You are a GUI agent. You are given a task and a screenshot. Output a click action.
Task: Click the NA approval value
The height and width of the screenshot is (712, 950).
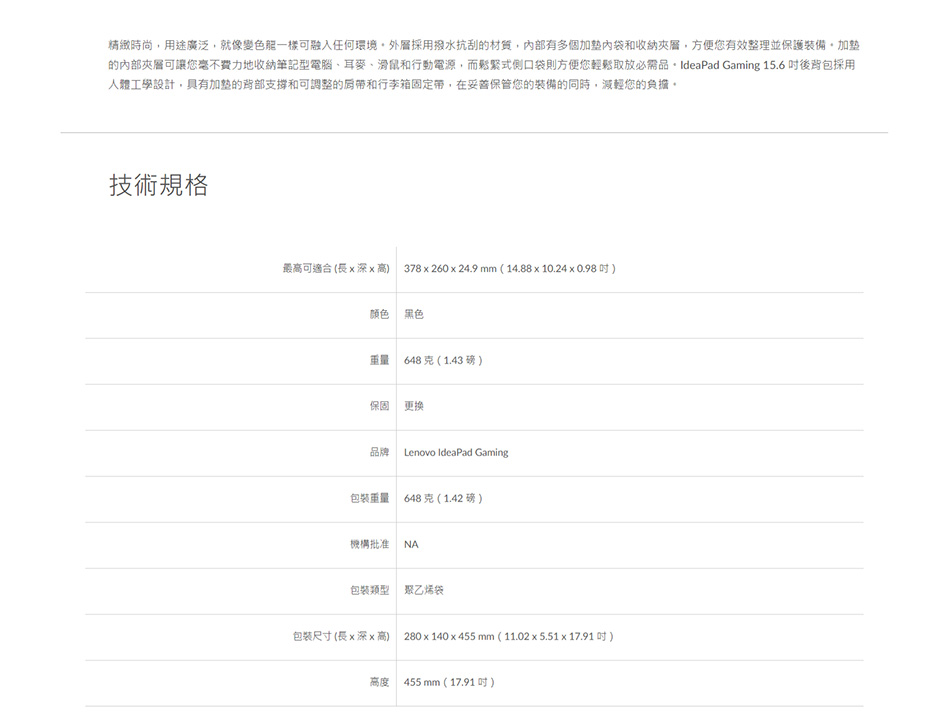click(411, 545)
